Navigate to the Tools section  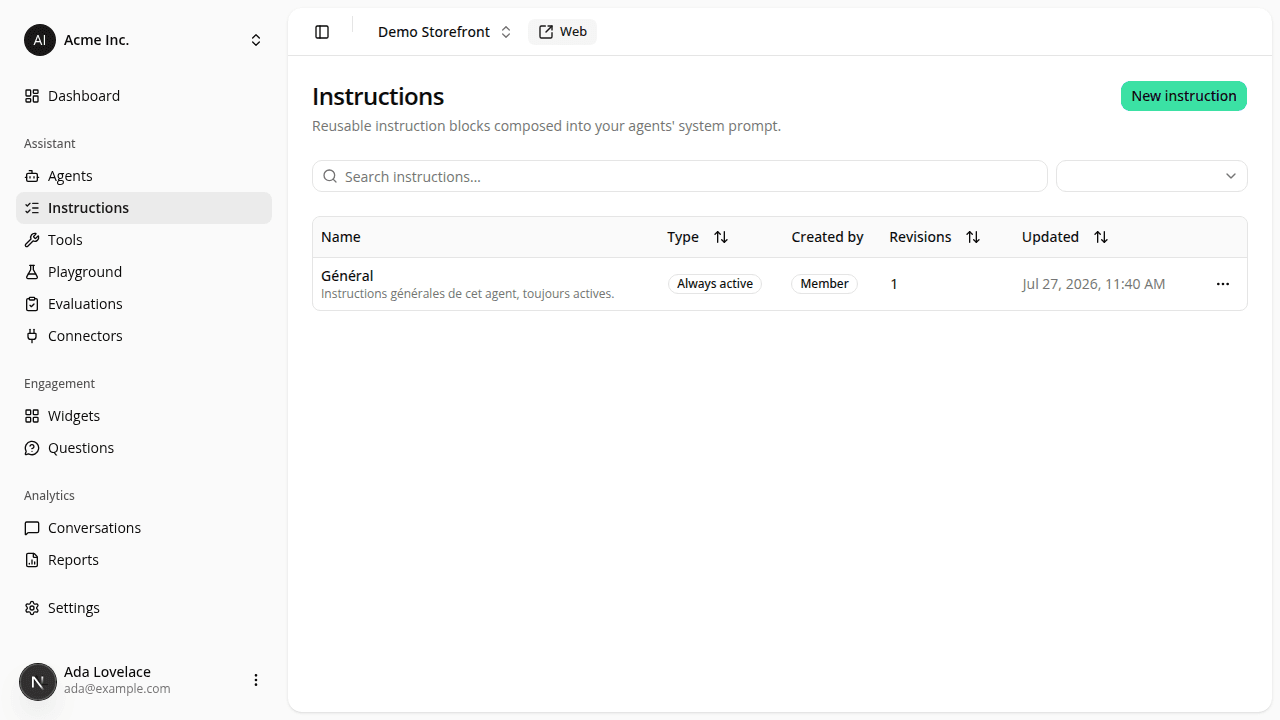pos(144,240)
